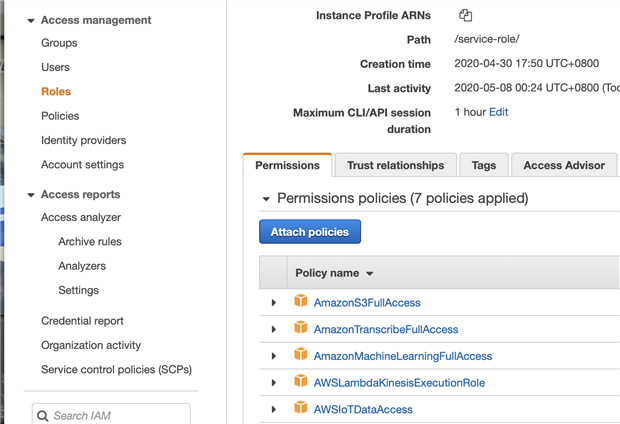Screen dimensions: 620x424
Task: Expand the AmazonTranscribeFullAccess policy row
Action: coord(274,329)
